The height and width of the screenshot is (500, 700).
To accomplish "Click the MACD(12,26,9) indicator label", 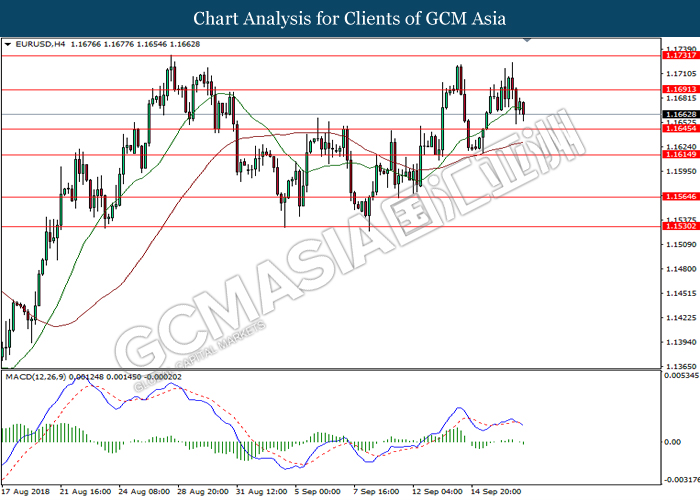I will (36, 376).
